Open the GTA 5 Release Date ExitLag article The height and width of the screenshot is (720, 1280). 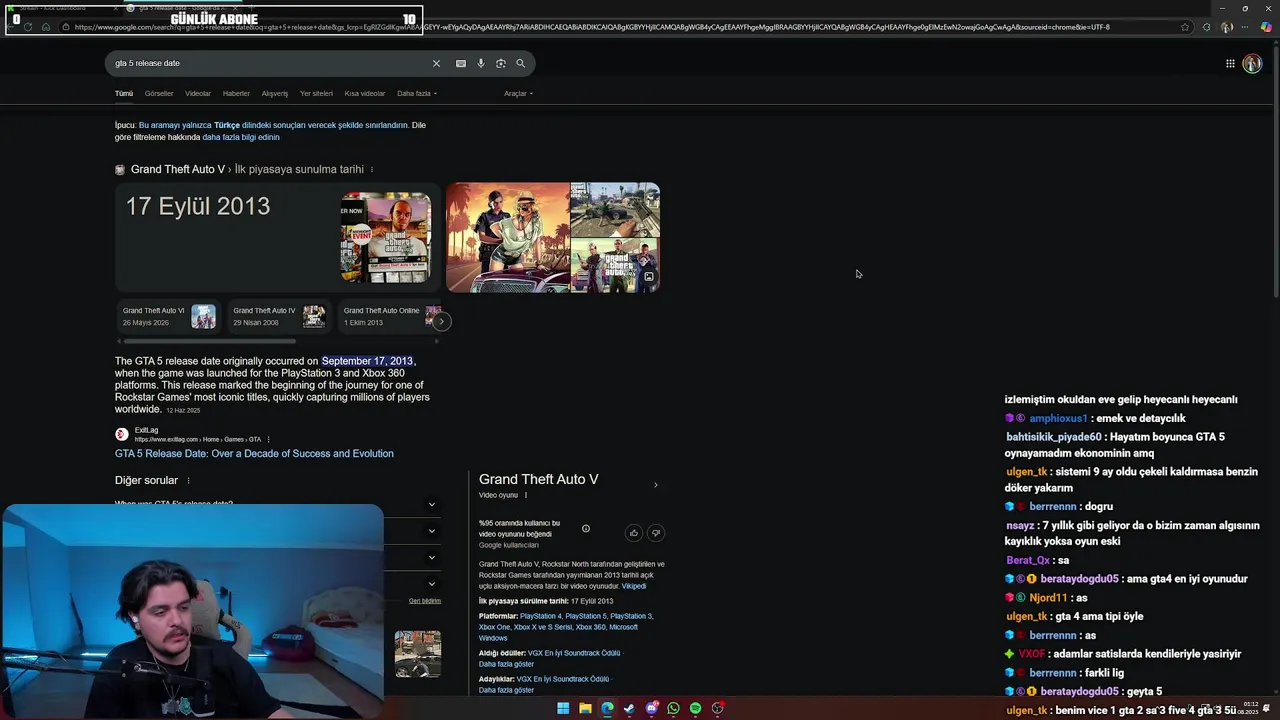pyautogui.click(x=254, y=454)
